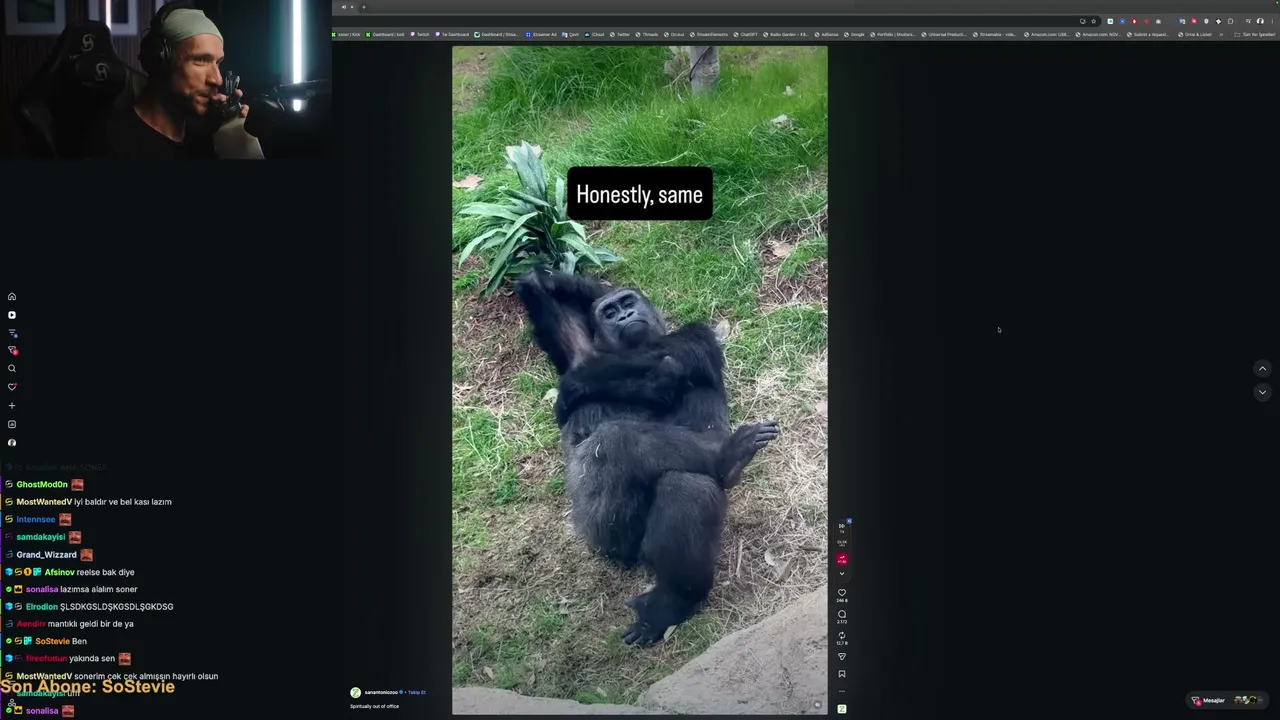Click the Elrodion username in chat

(42, 607)
